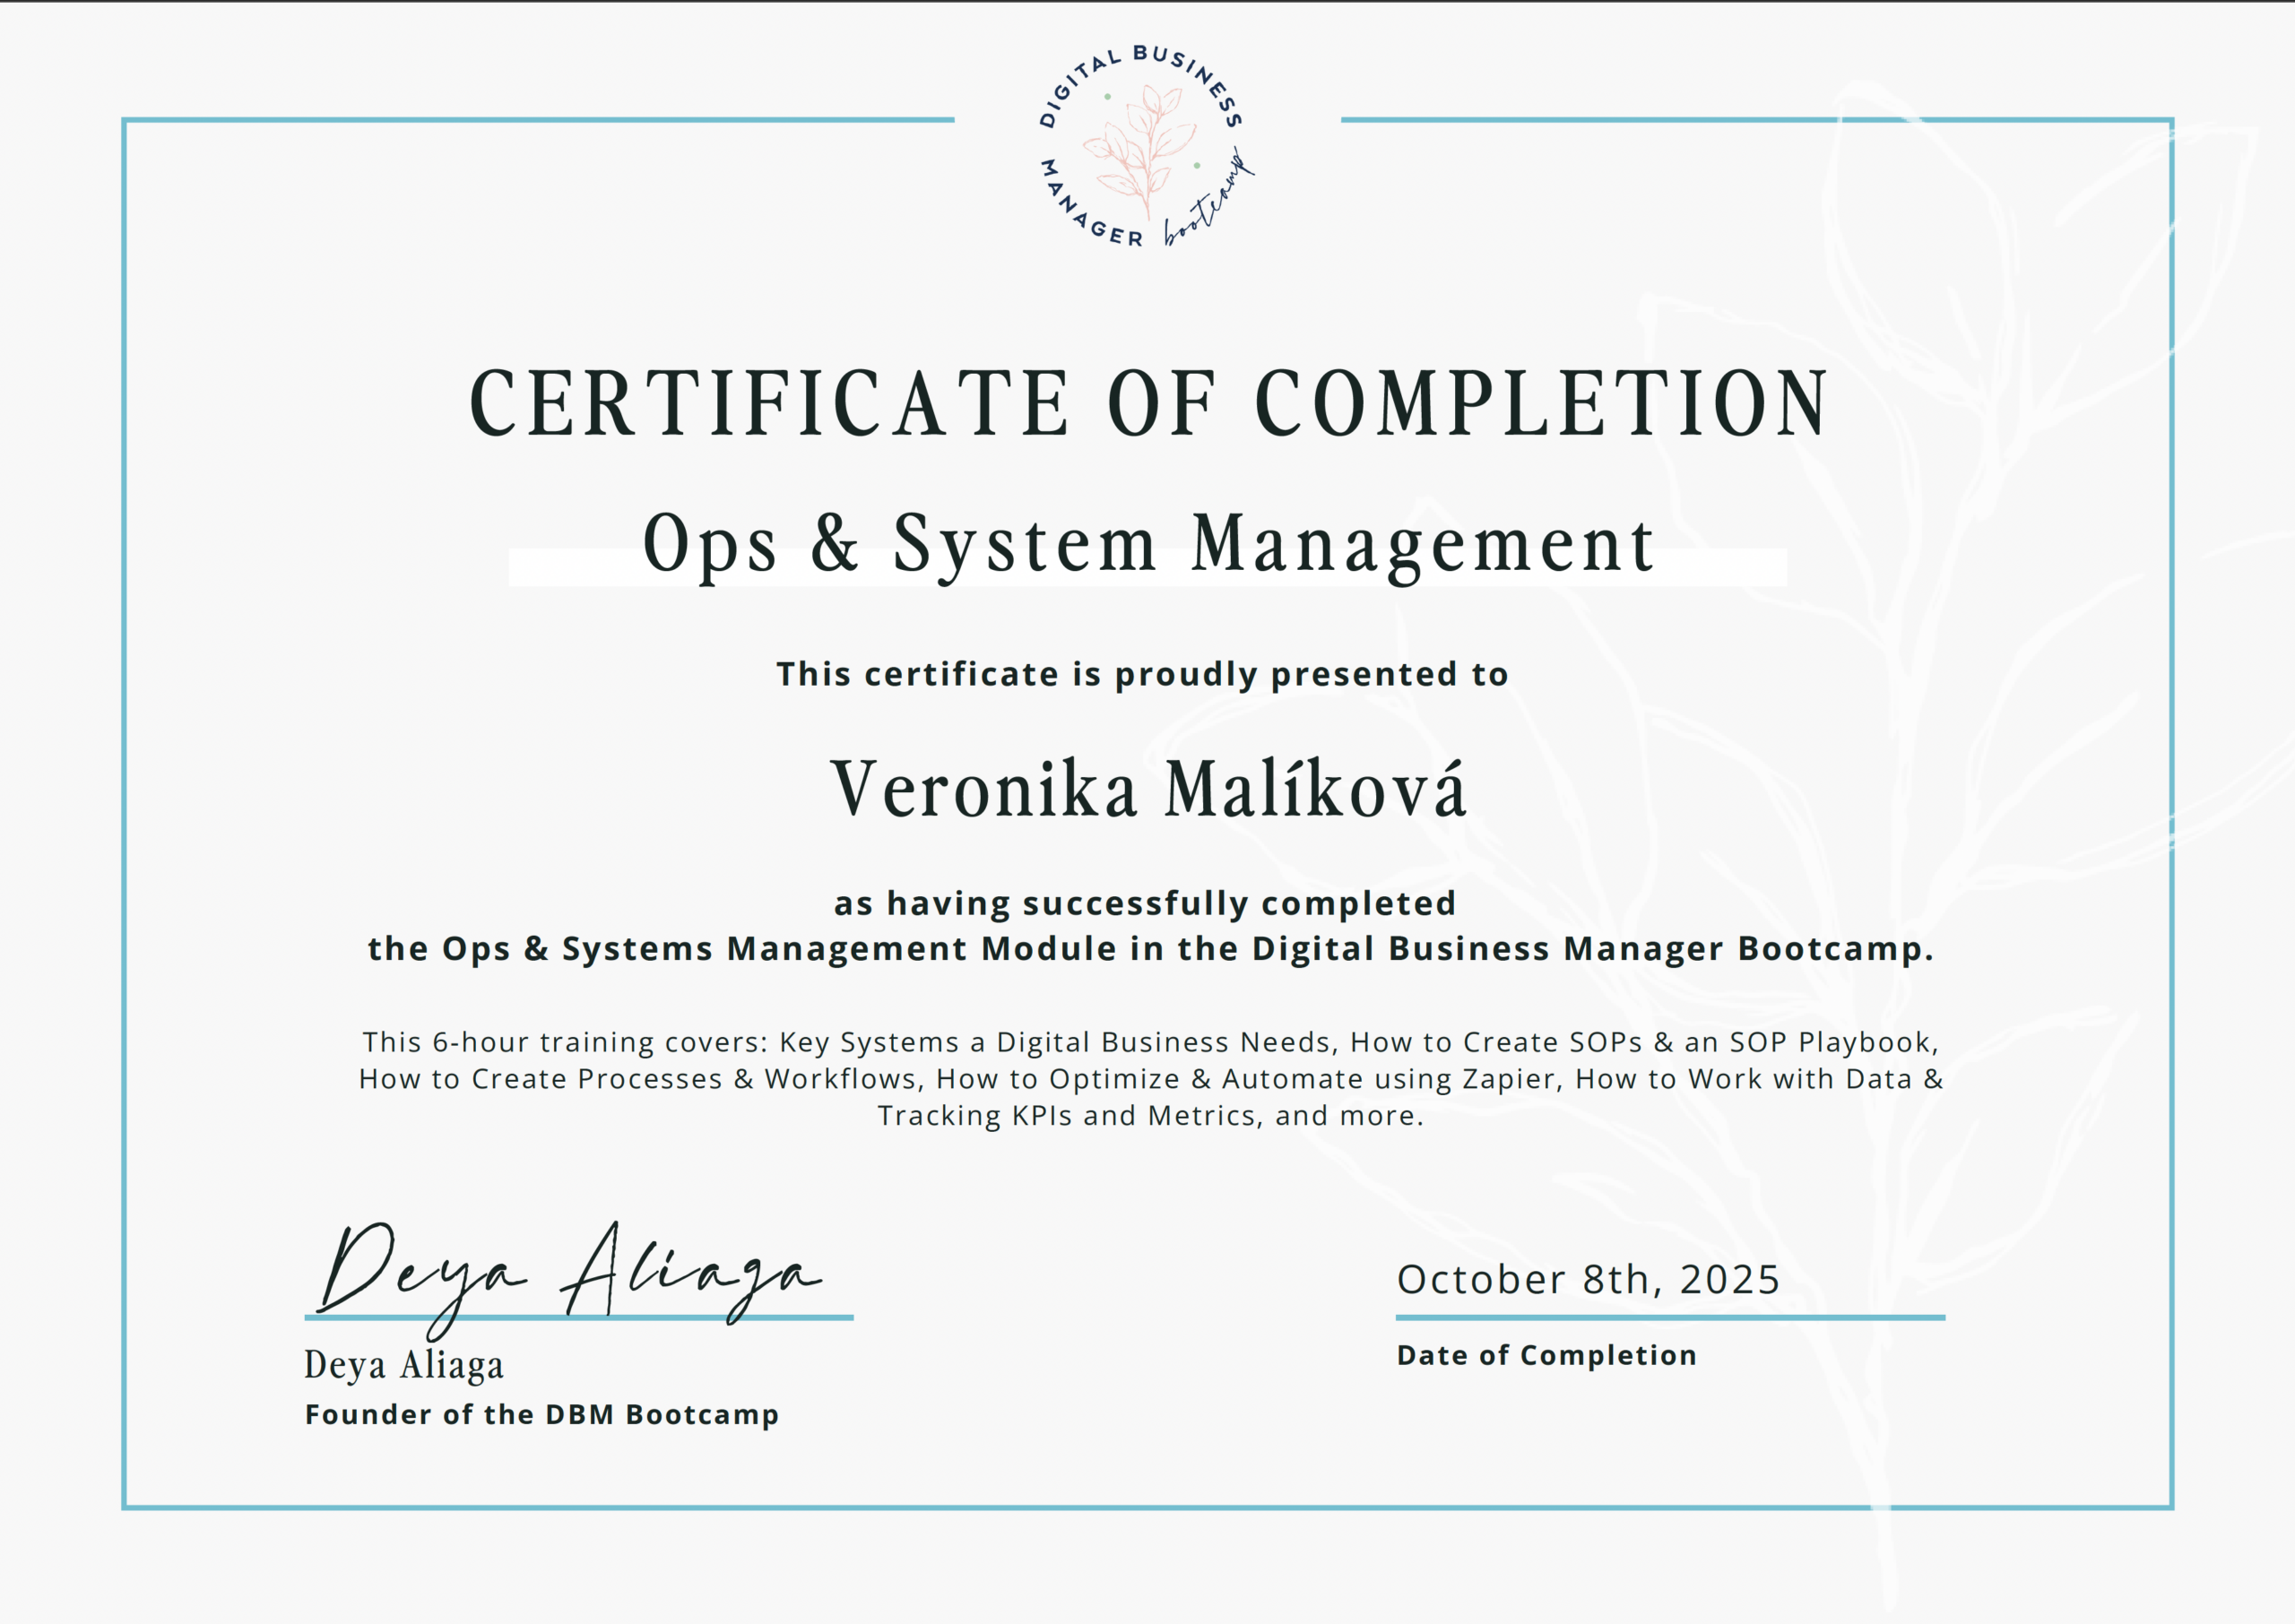Click the pink leaf sprig in logo
Image resolution: width=2295 pixels, height=1624 pixels.
1143,150
